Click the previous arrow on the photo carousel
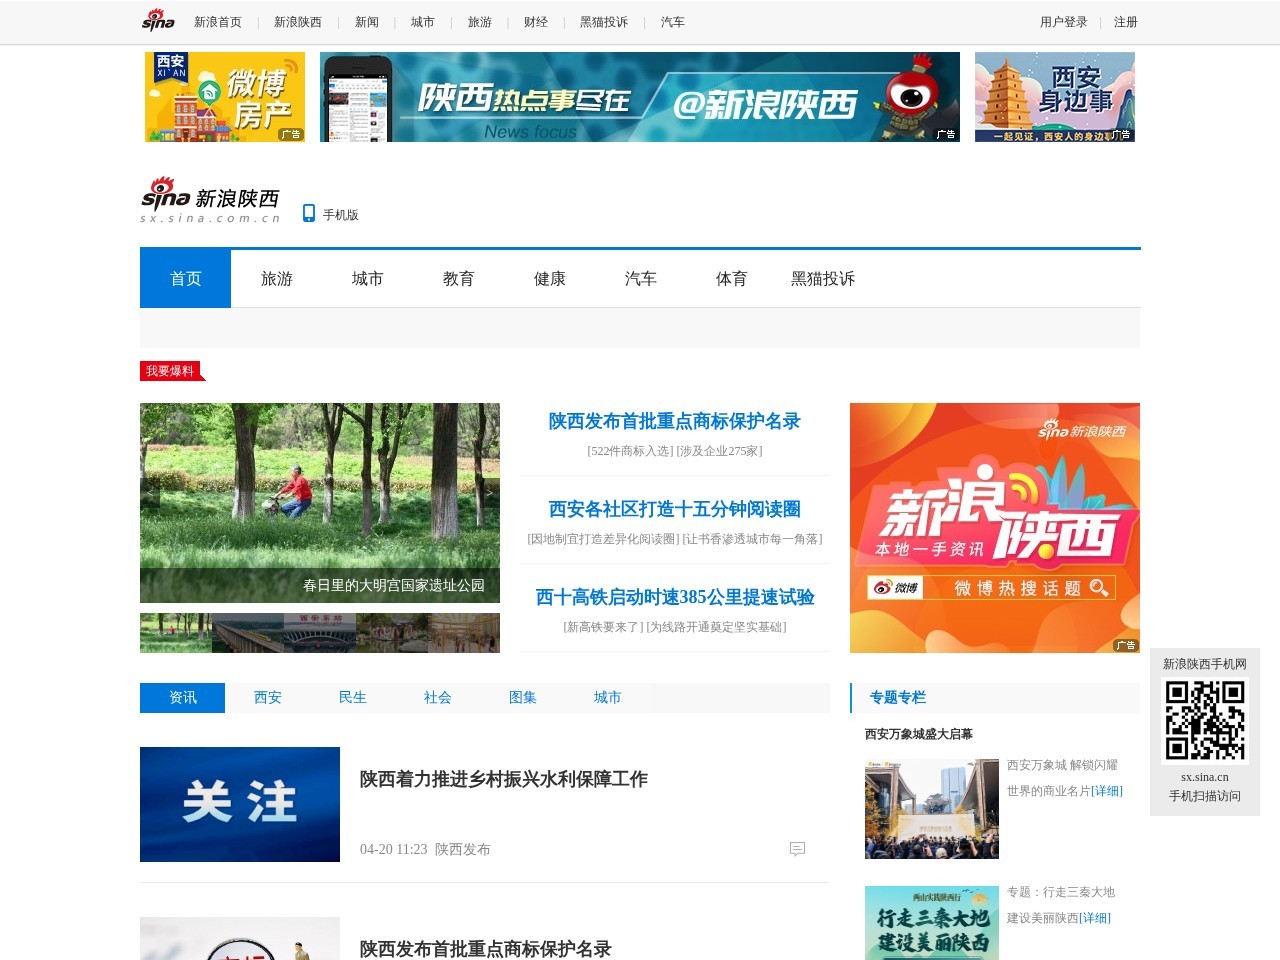 (150, 492)
